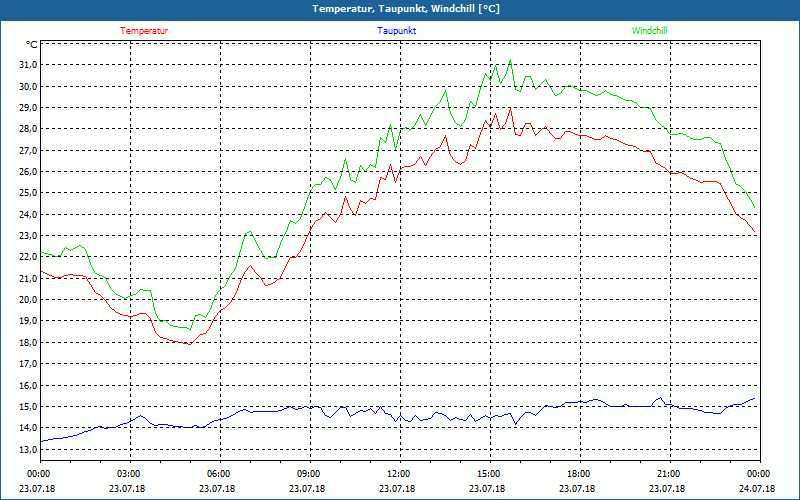Viewport: 800px width, 500px height.
Task: Click the 25,0 y-axis value
Action: (28, 193)
